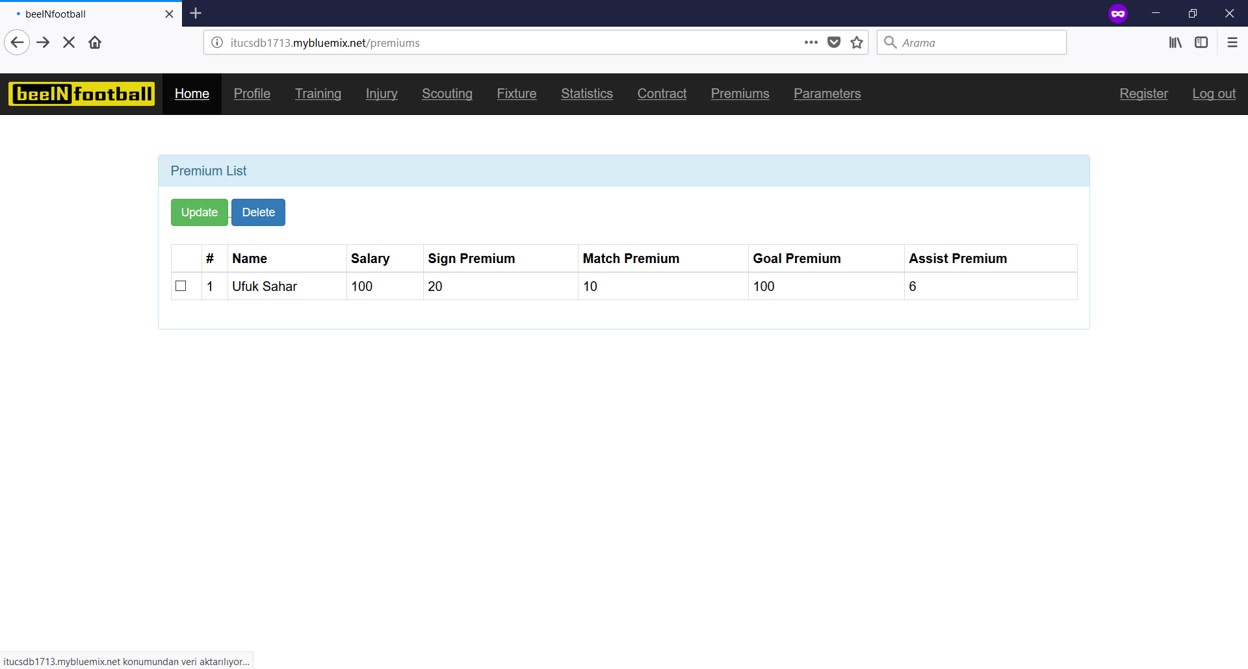The height and width of the screenshot is (669, 1248).
Task: Go back using the browser back arrow
Action: click(17, 42)
